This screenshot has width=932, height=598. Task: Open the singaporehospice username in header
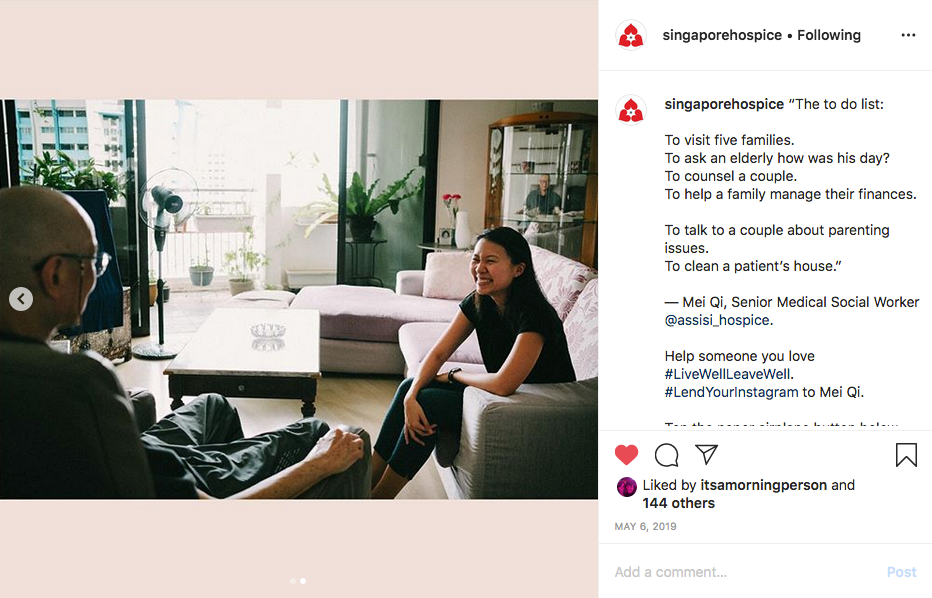click(722, 35)
